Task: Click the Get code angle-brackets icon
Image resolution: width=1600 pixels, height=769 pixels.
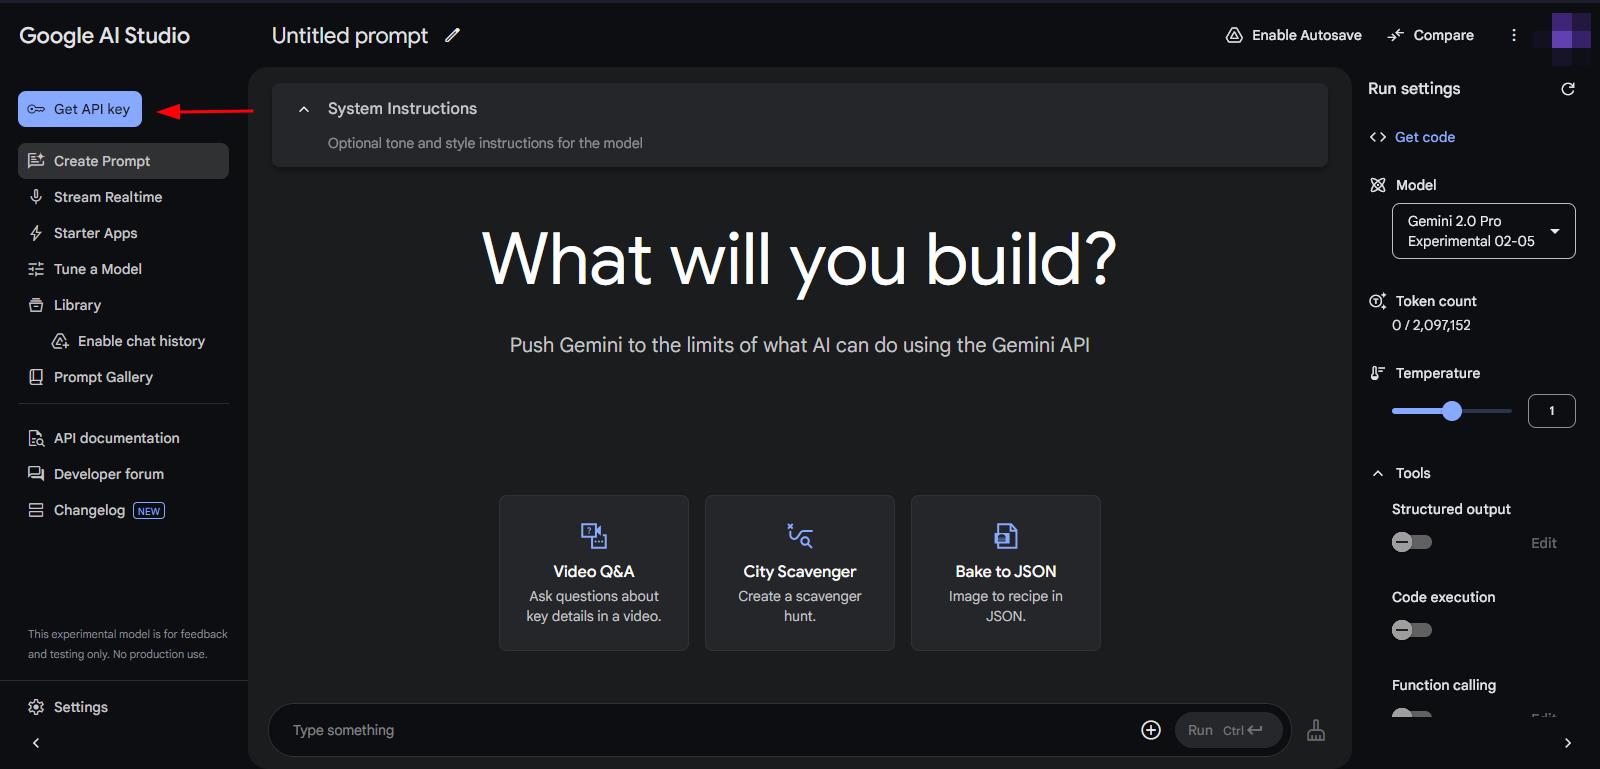Action: pos(1378,137)
